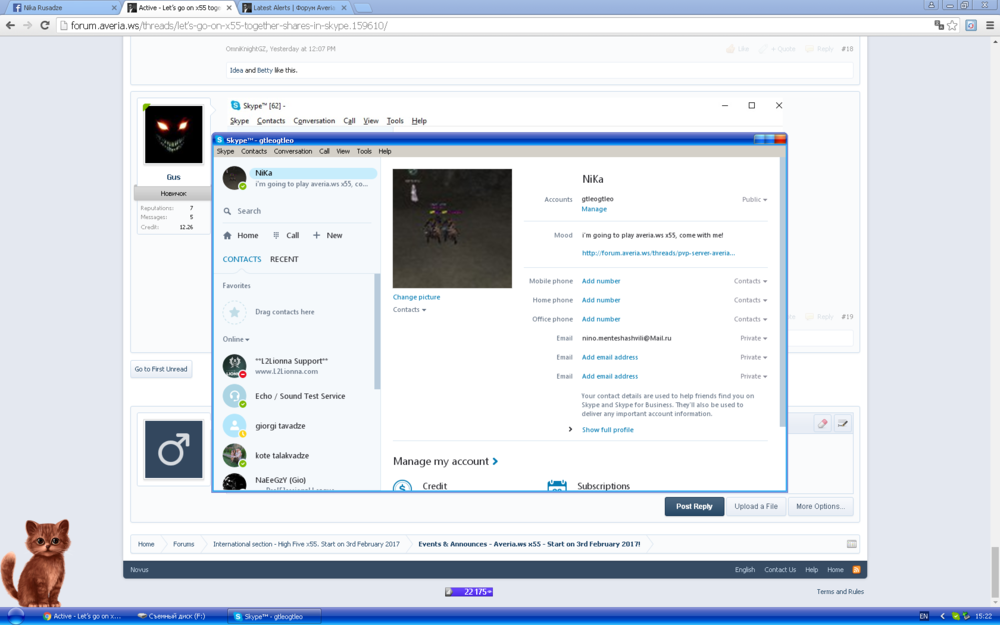Bookmark the page using the star icon
Image resolution: width=1000 pixels, height=625 pixels.
(x=953, y=25)
